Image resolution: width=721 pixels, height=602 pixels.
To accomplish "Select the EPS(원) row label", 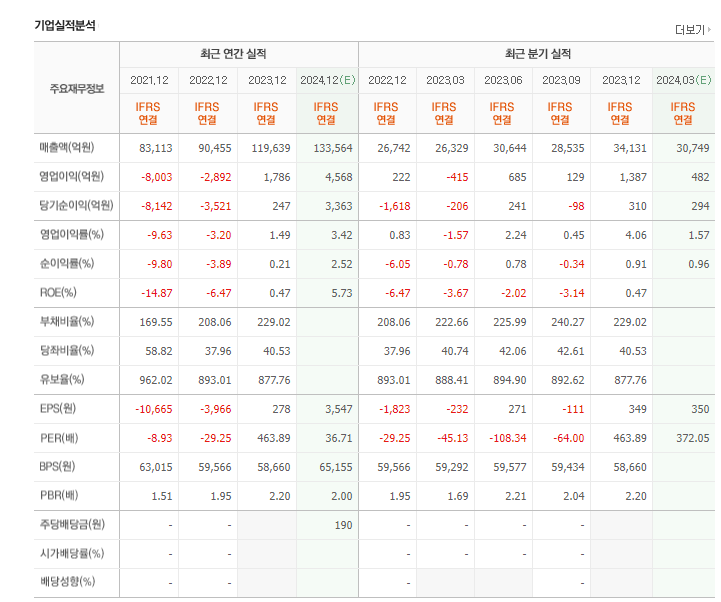I will (x=57, y=408).
